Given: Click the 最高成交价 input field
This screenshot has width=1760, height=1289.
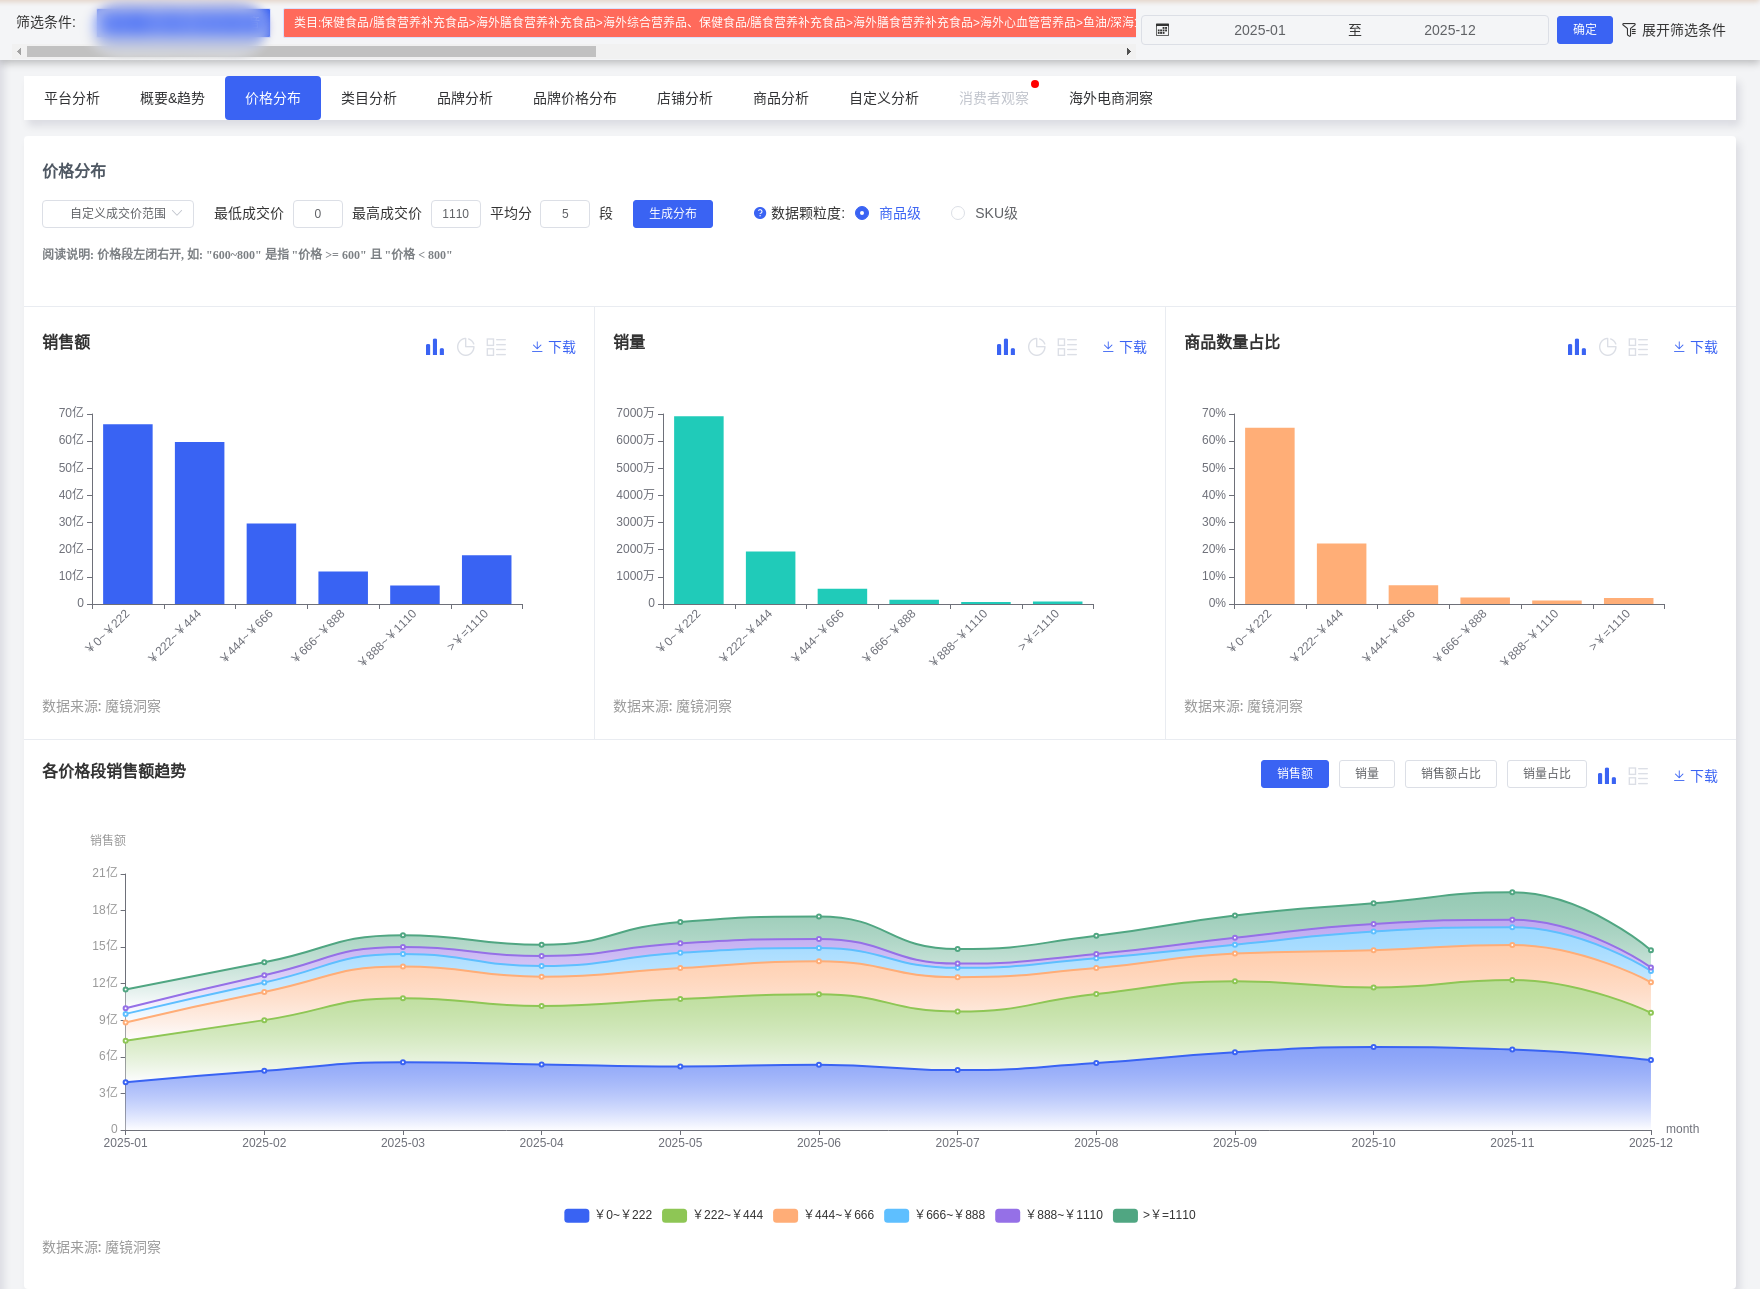Looking at the screenshot, I should 455,214.
